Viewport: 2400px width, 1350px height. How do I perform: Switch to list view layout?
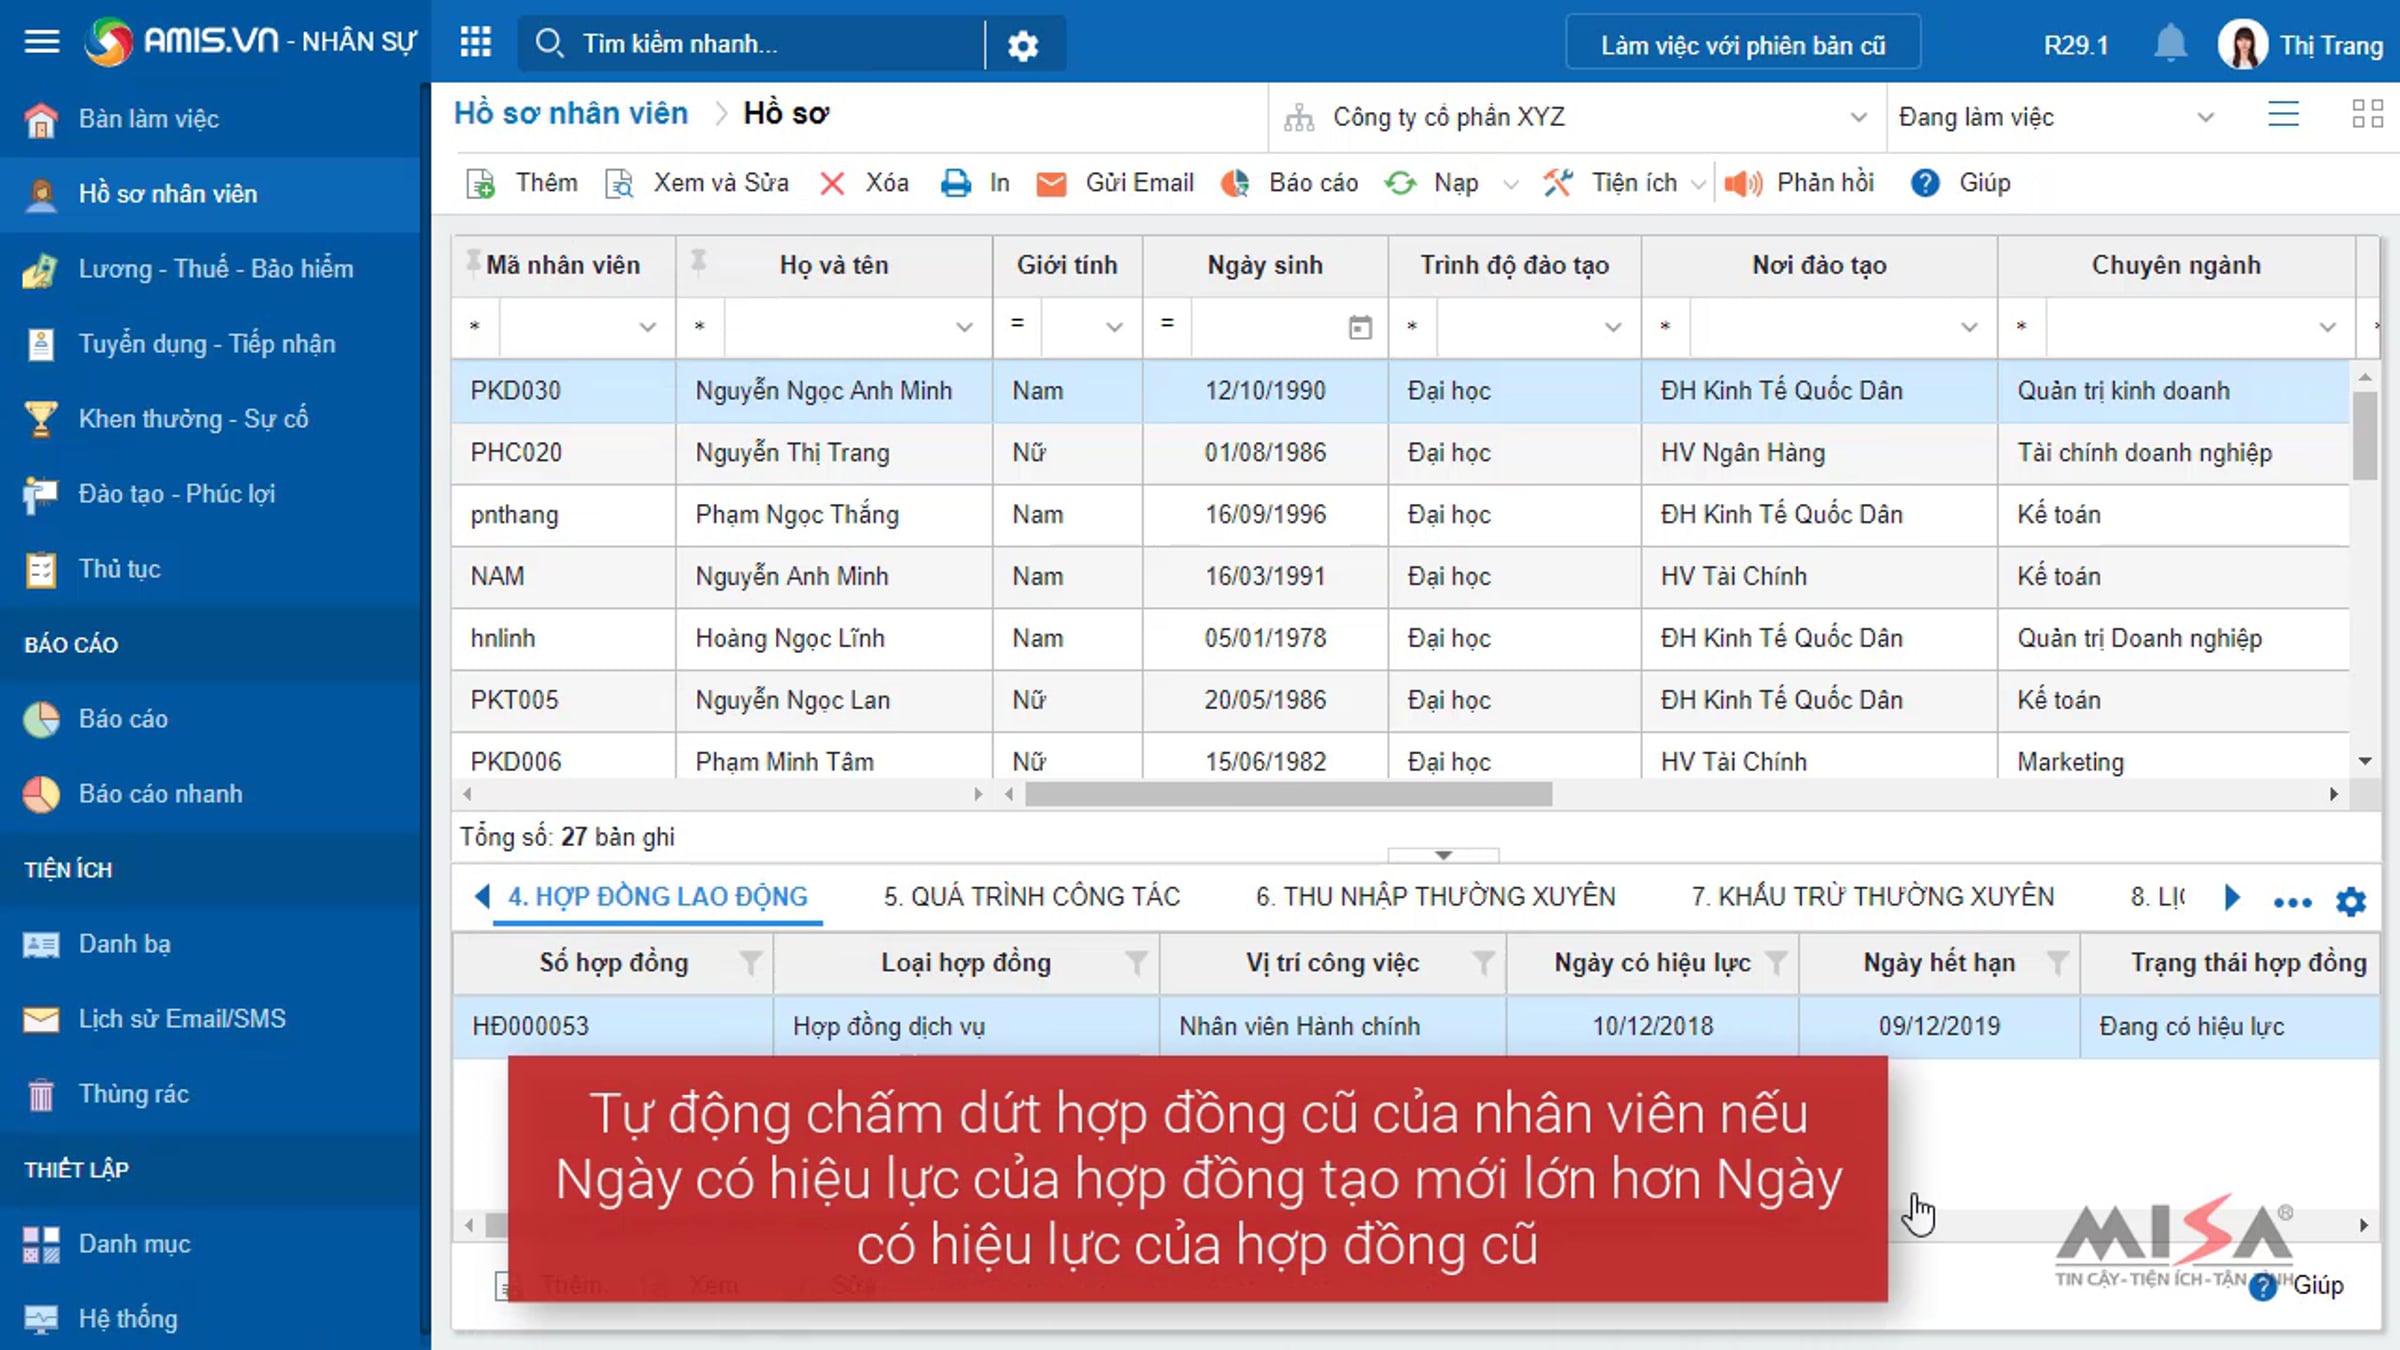[x=2283, y=114]
